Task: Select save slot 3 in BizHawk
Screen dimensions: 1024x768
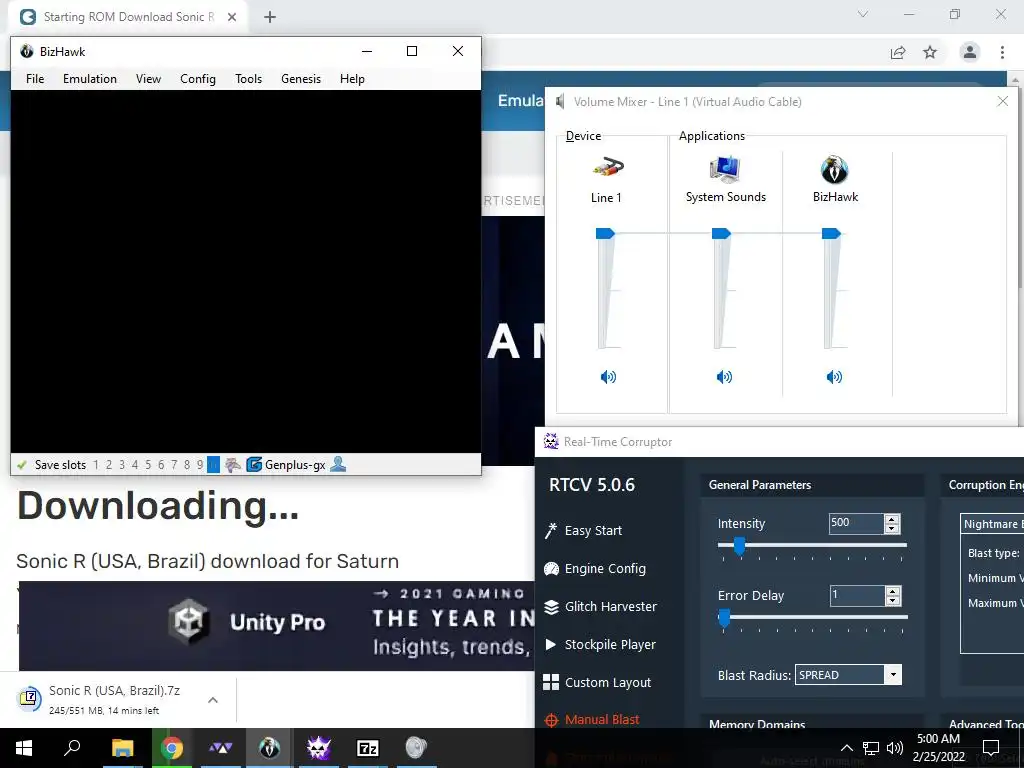Action: tap(121, 465)
